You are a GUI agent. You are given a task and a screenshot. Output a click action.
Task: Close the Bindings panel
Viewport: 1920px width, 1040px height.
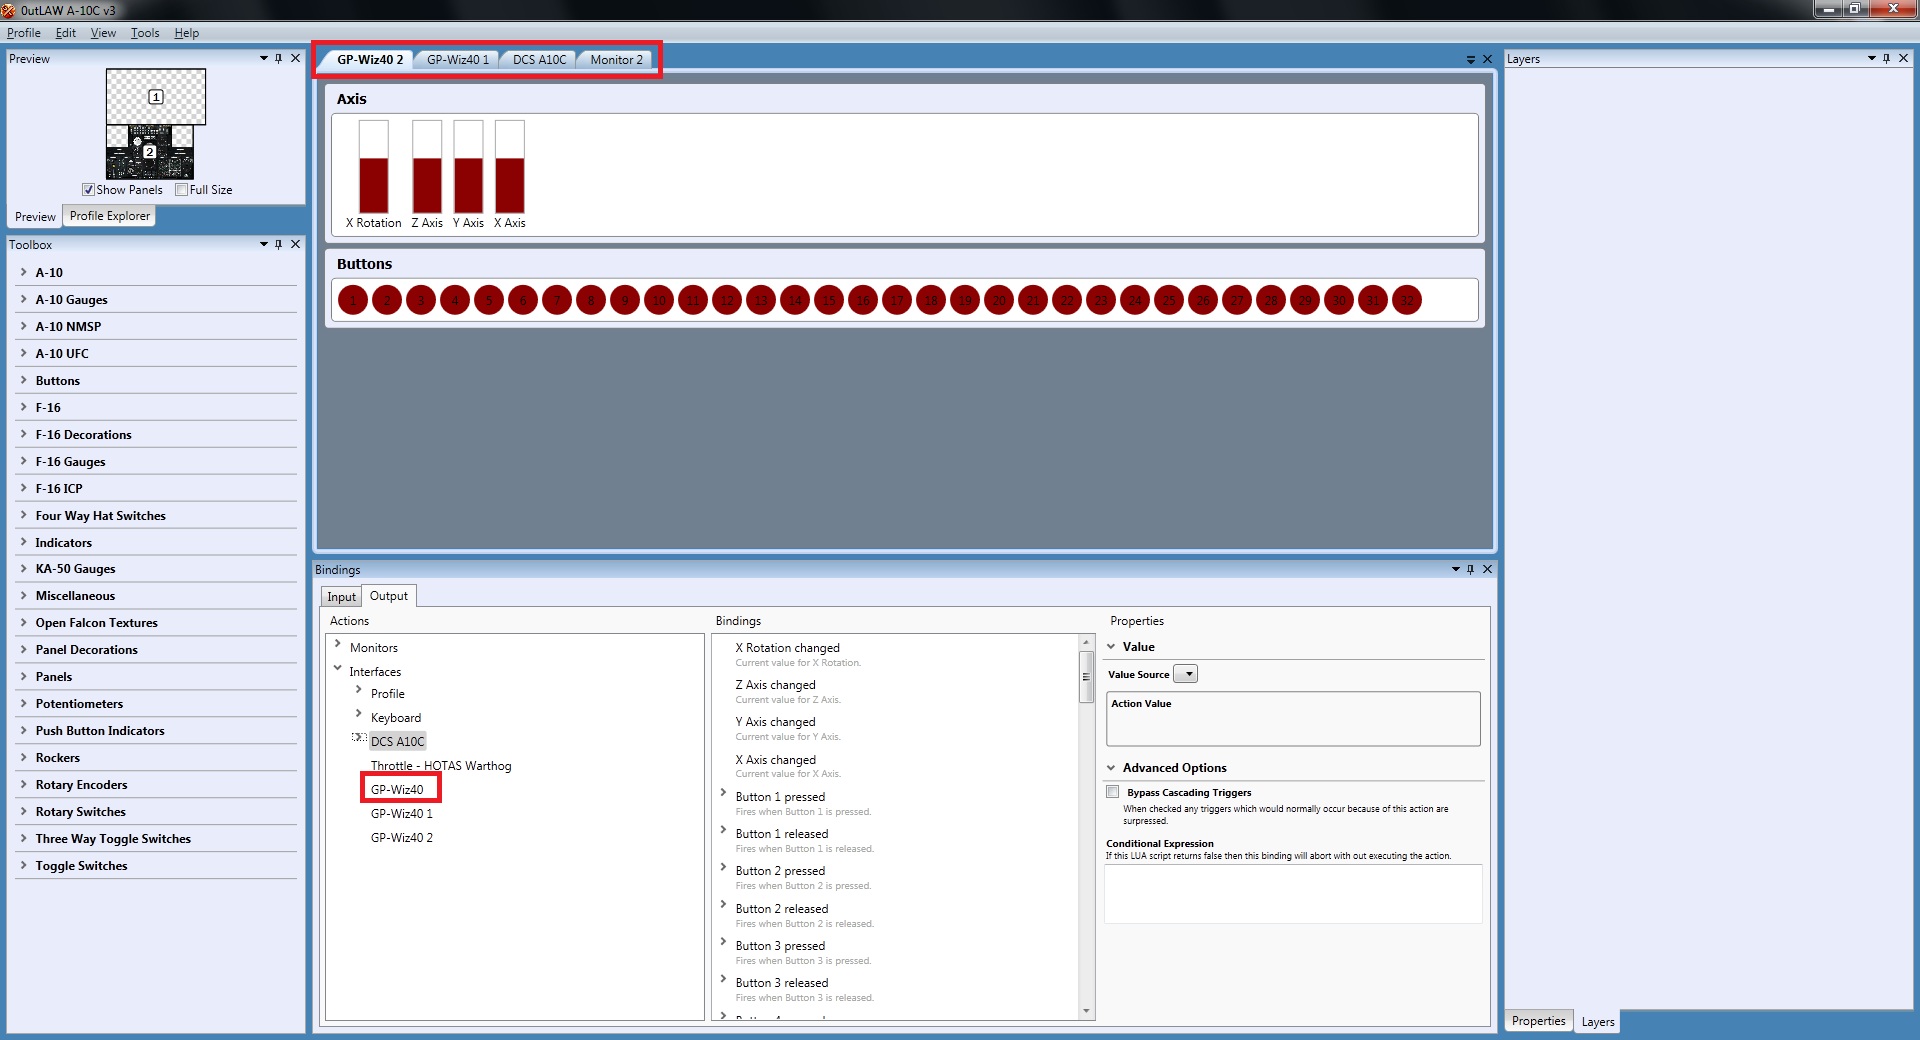[x=1487, y=569]
